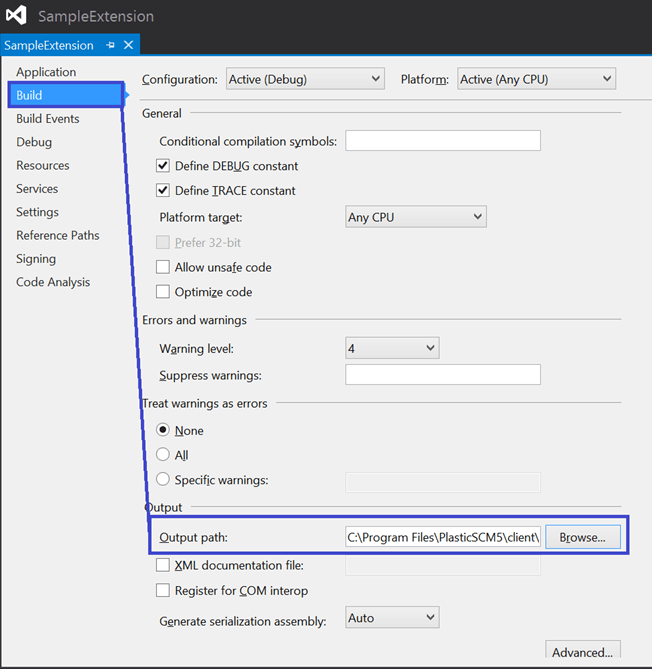This screenshot has height=669, width=652.
Task: Uncheck Define TRACE constant
Action: [163, 190]
